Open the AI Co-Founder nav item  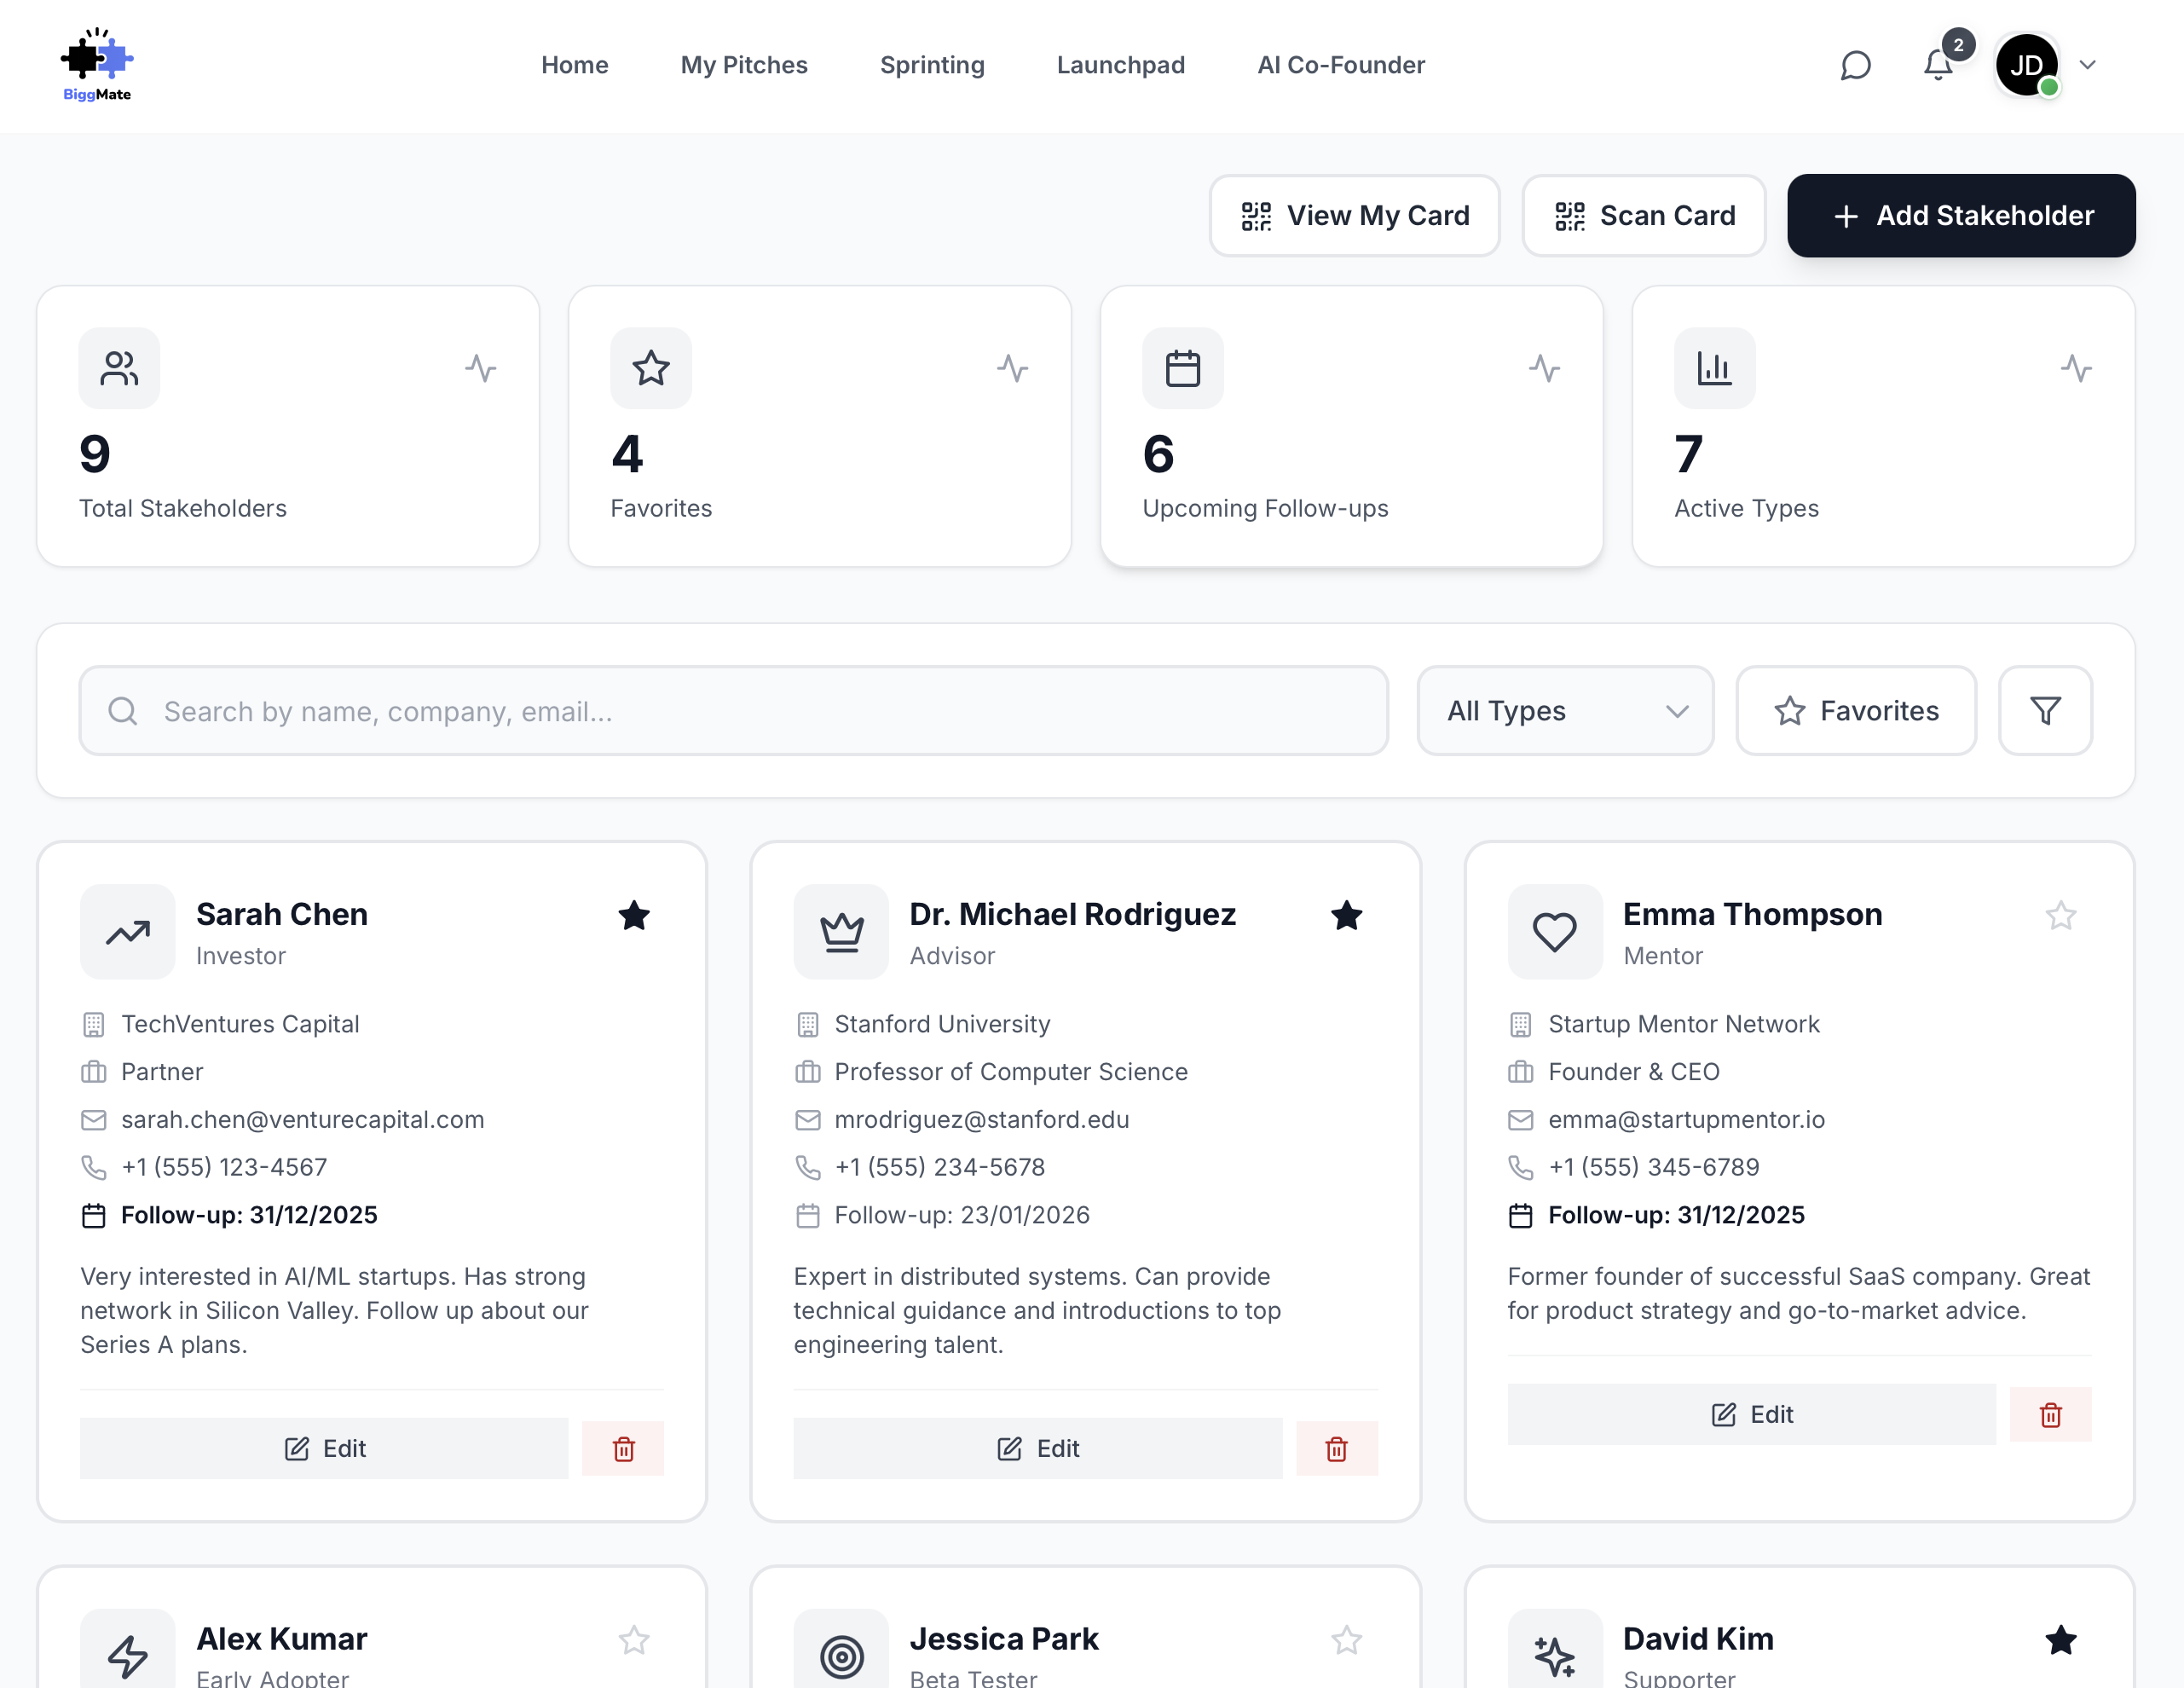click(1341, 65)
